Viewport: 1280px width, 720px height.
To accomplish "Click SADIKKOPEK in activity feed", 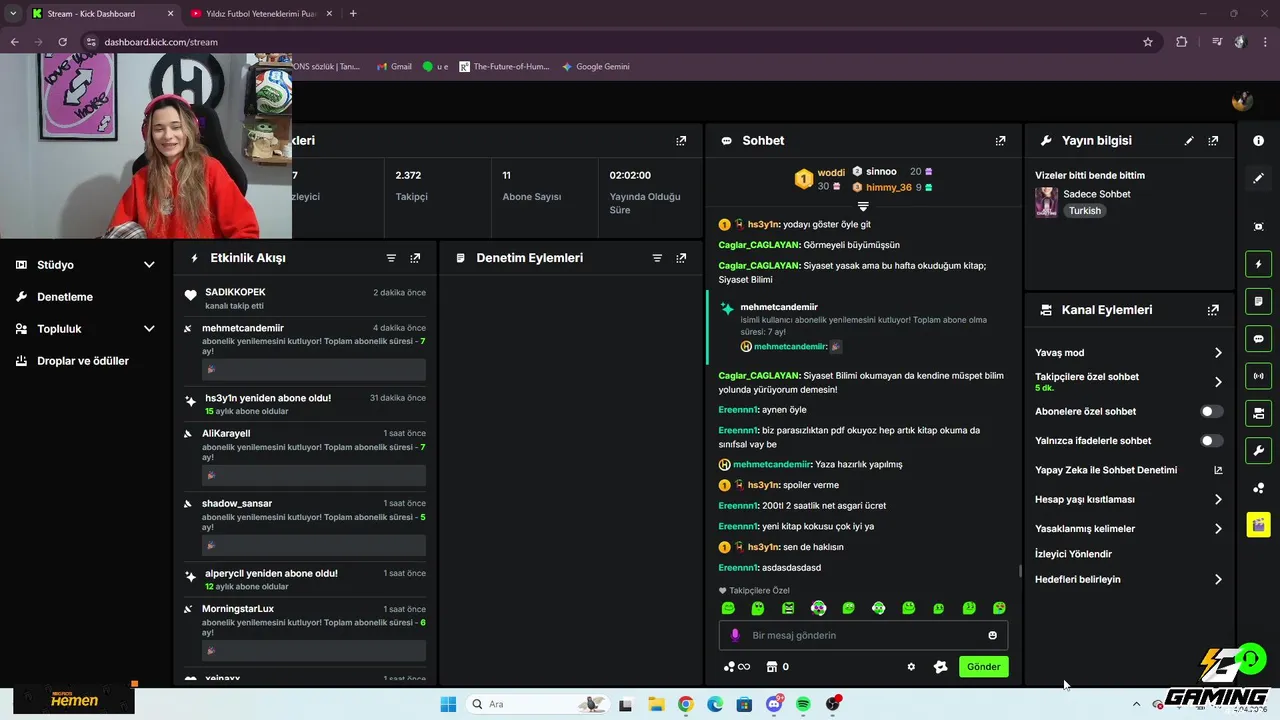I will click(x=235, y=292).
